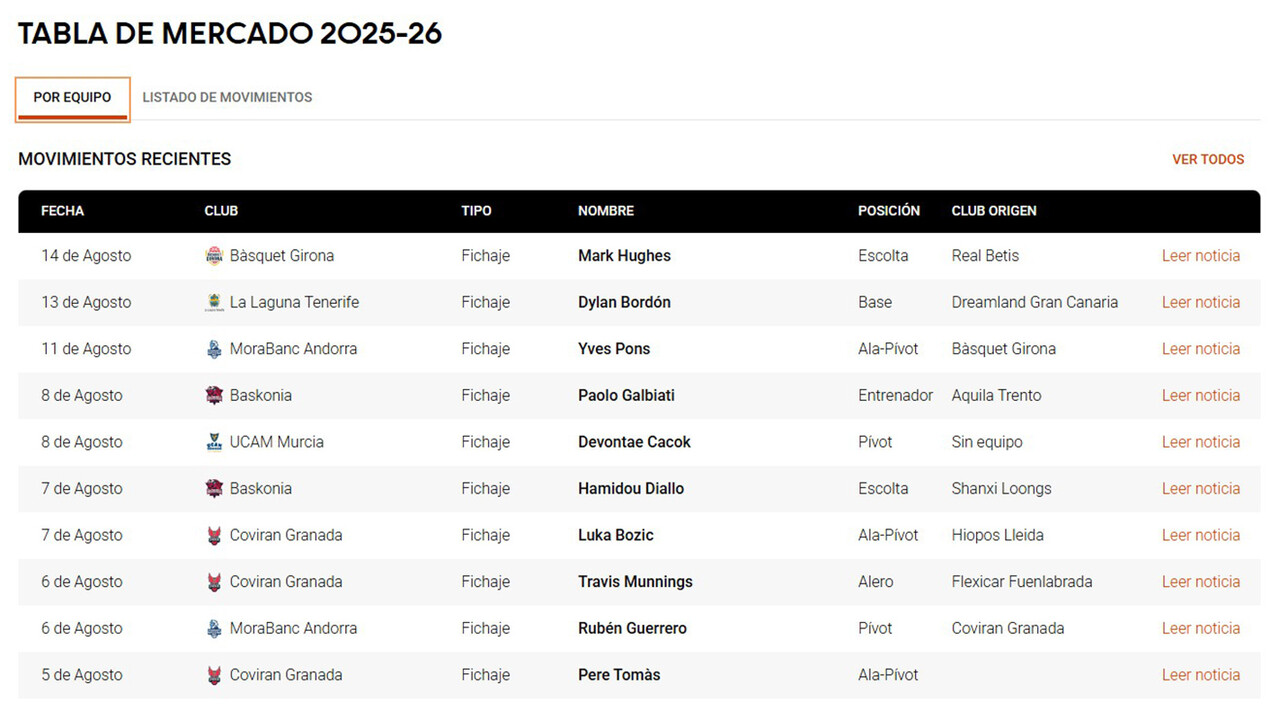Read the news about Devontae Cacok signing
Screen dimensions: 1279x720
pyautogui.click(x=1201, y=442)
